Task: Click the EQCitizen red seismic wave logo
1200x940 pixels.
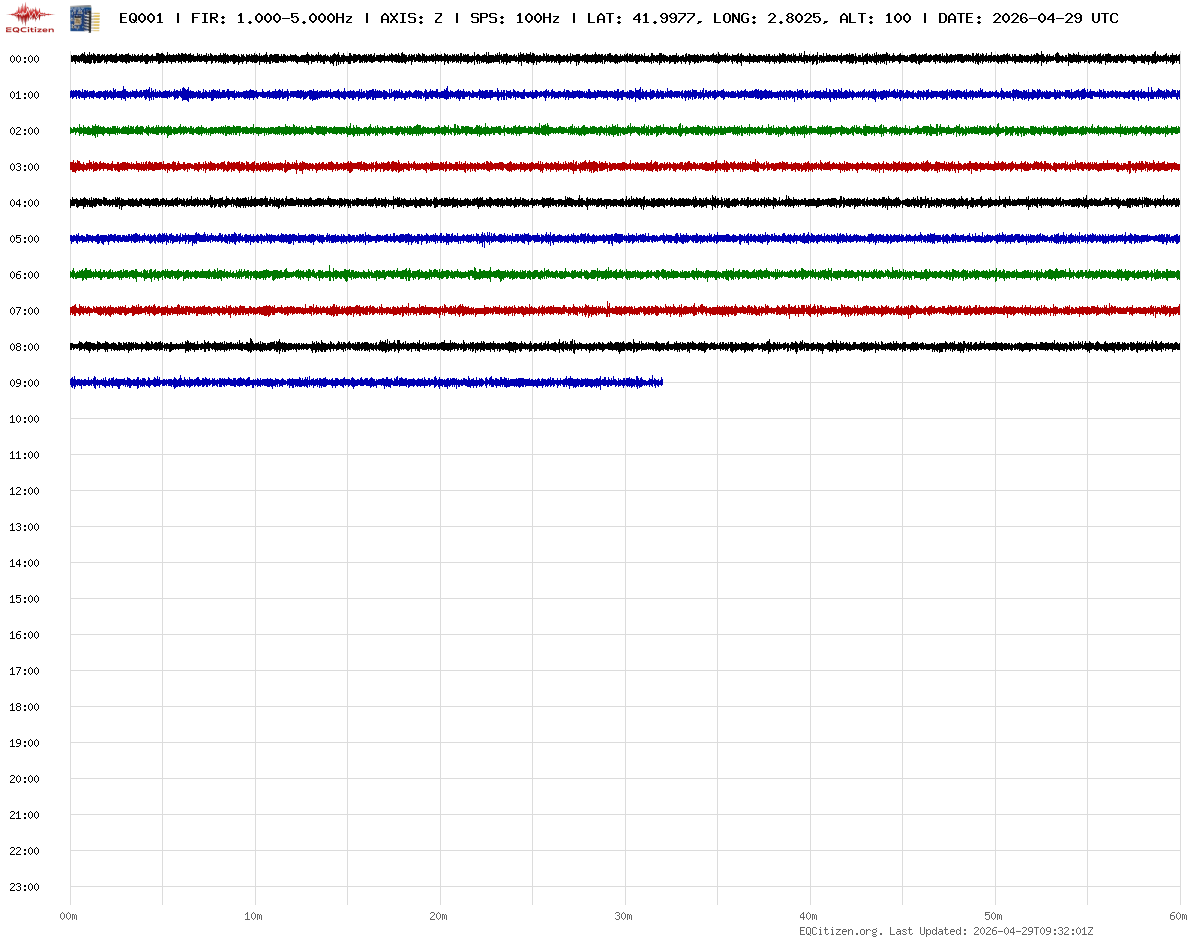Action: (x=31, y=17)
